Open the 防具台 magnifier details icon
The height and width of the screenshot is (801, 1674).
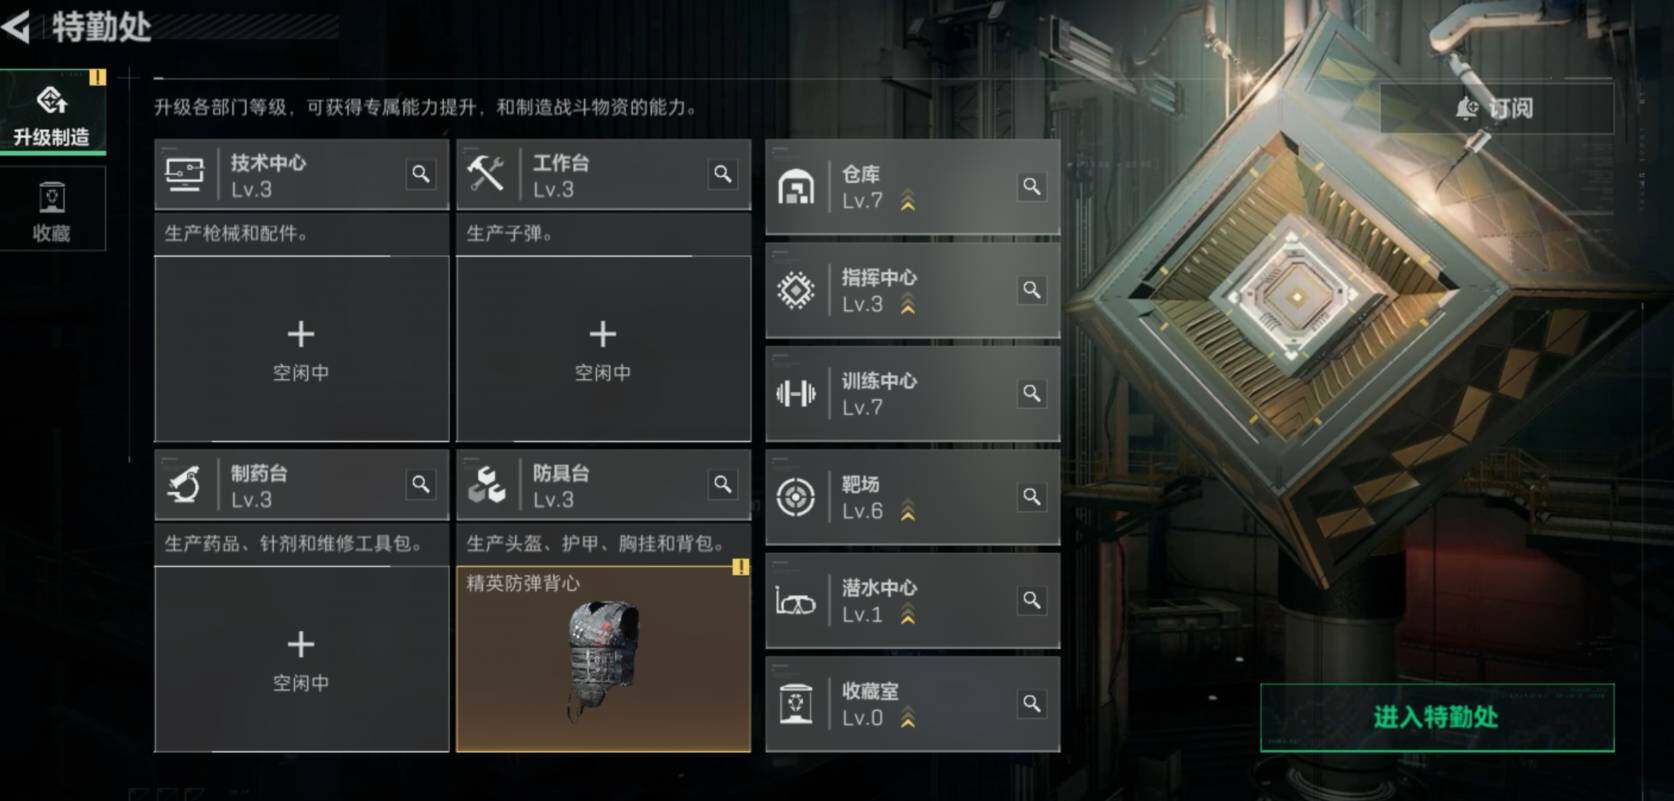pos(723,484)
